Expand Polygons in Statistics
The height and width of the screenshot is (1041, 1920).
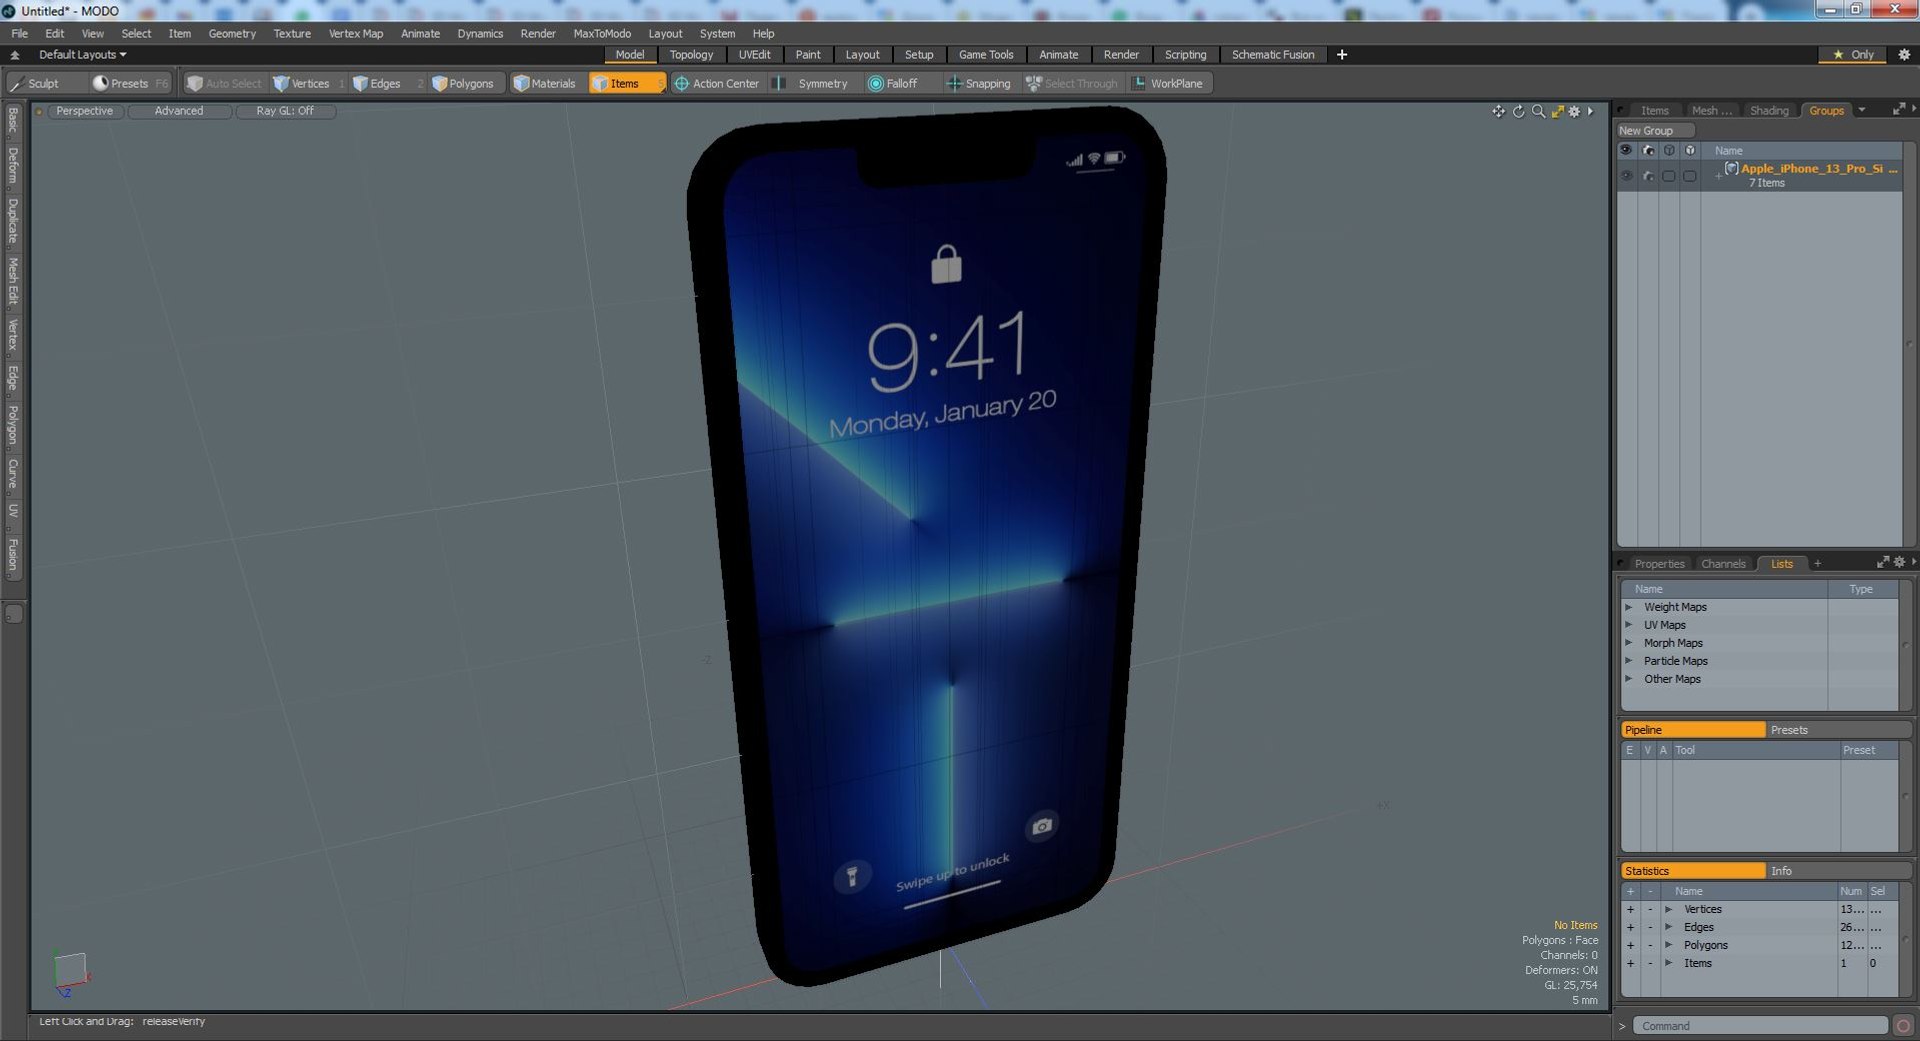[1669, 945]
